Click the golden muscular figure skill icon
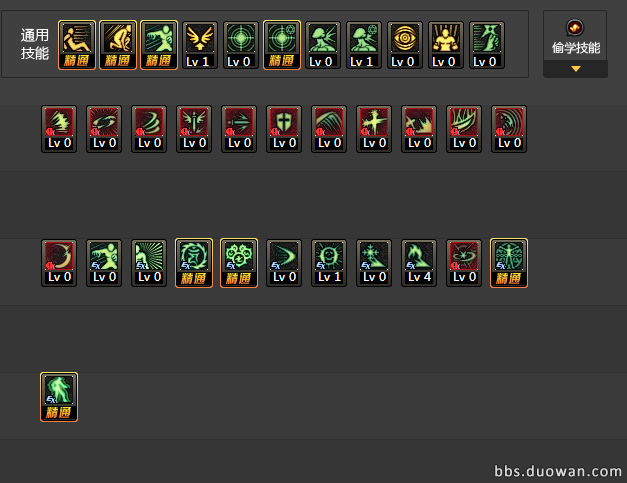The width and height of the screenshot is (627, 483). pos(446,45)
